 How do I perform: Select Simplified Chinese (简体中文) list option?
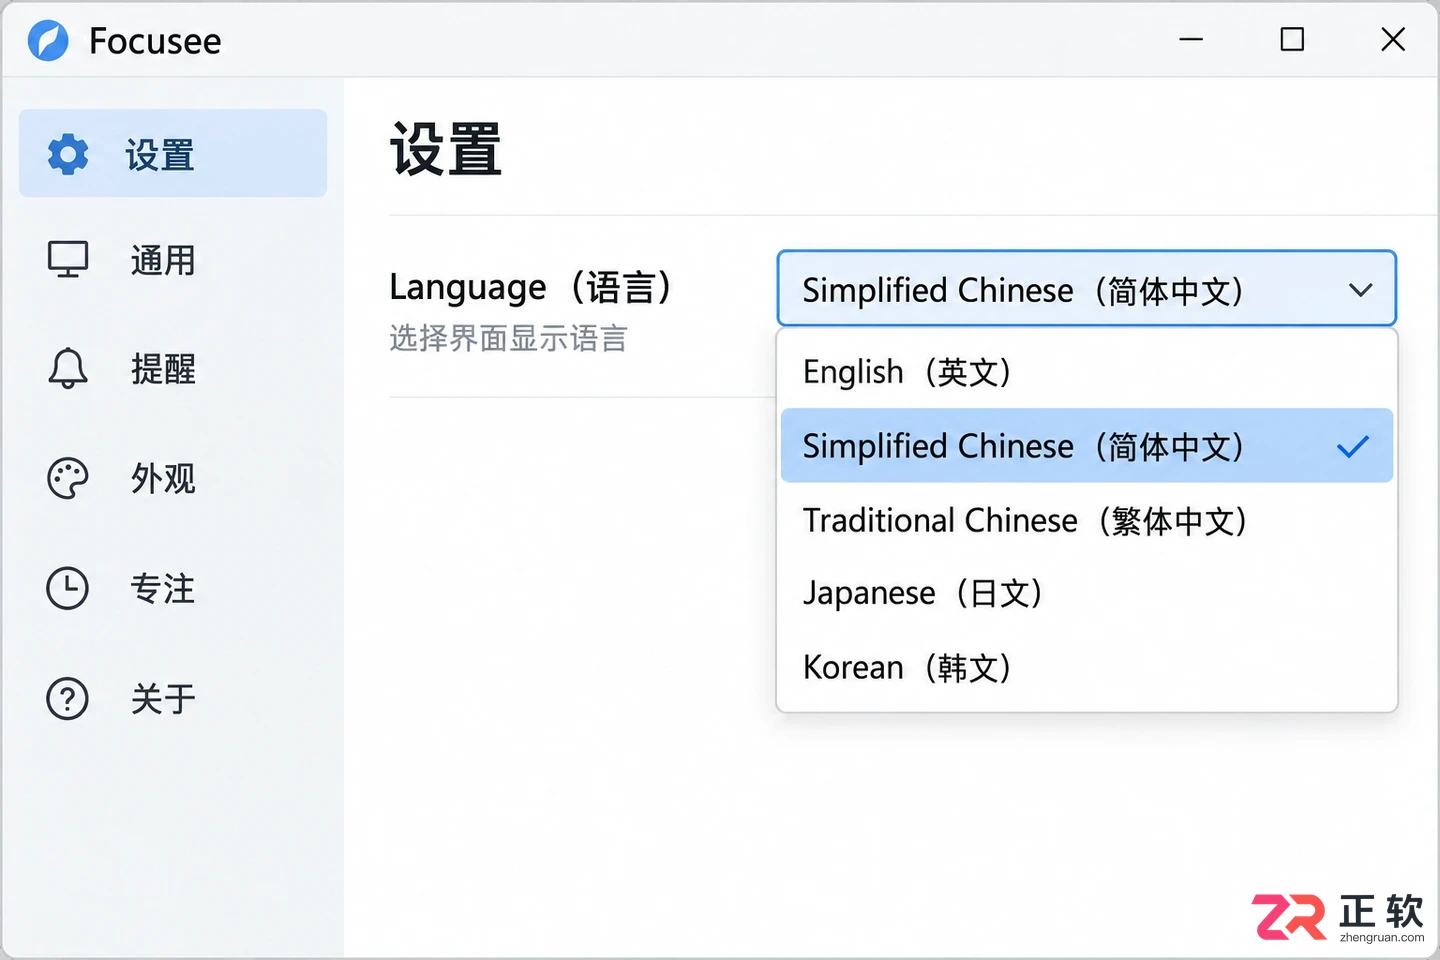(x=1086, y=445)
